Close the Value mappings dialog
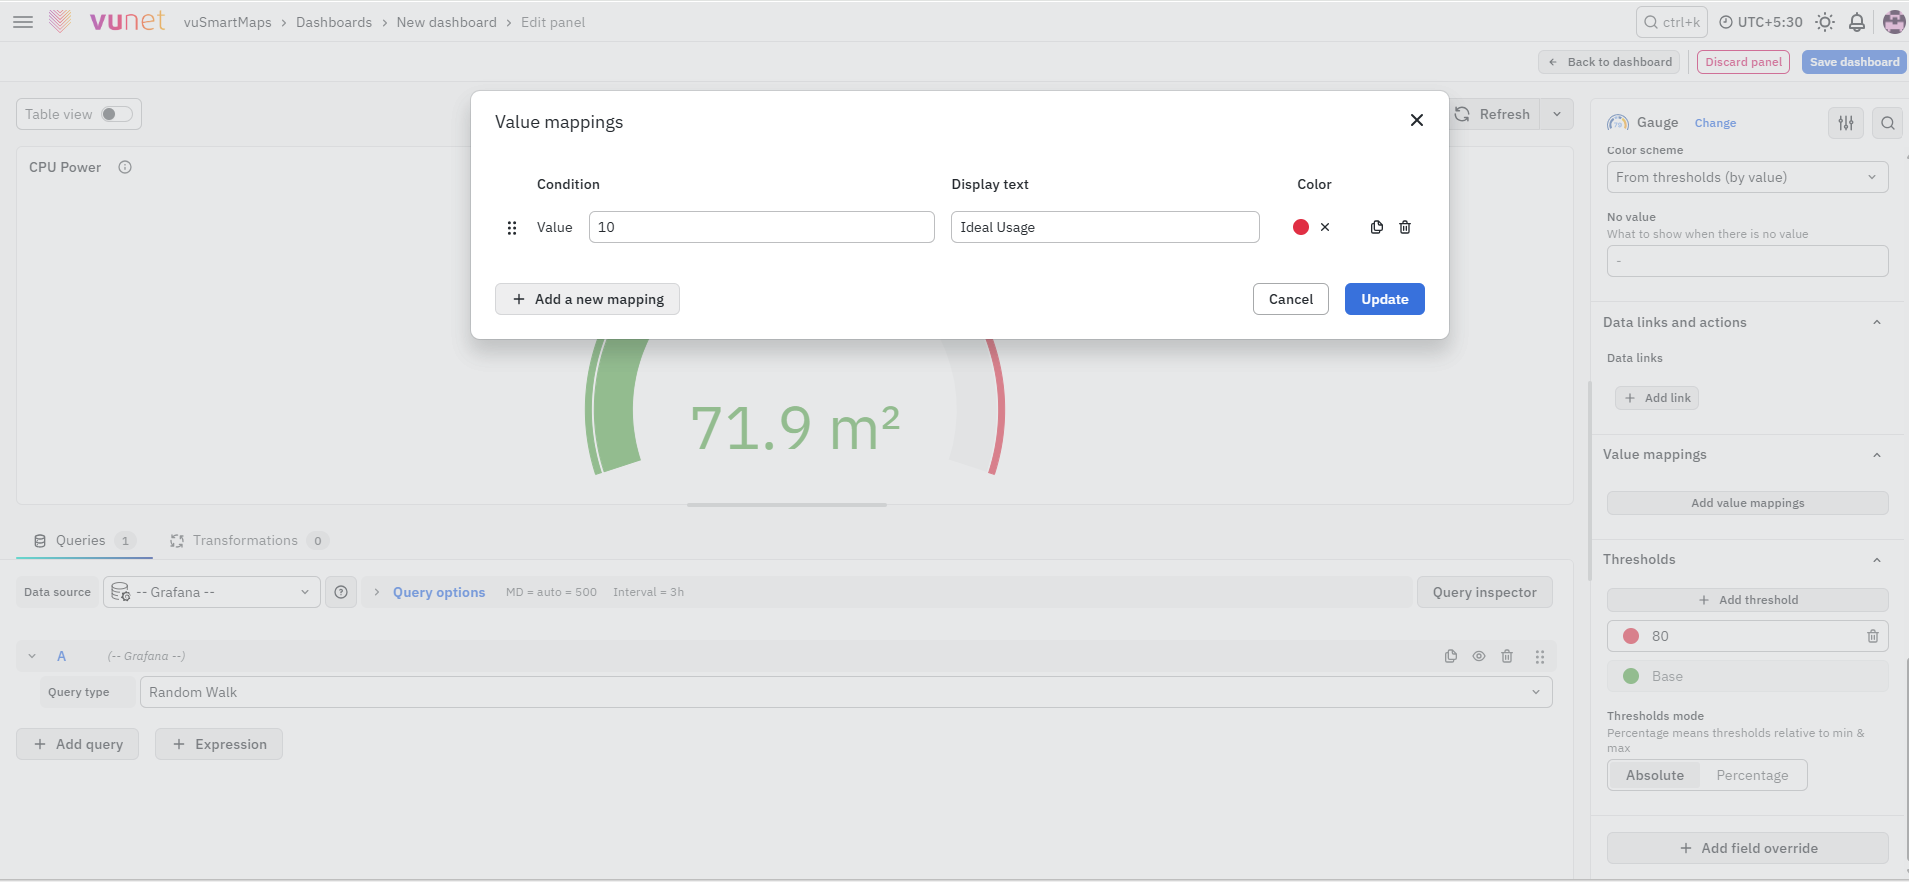Viewport: 1909px width, 882px height. [x=1417, y=120]
